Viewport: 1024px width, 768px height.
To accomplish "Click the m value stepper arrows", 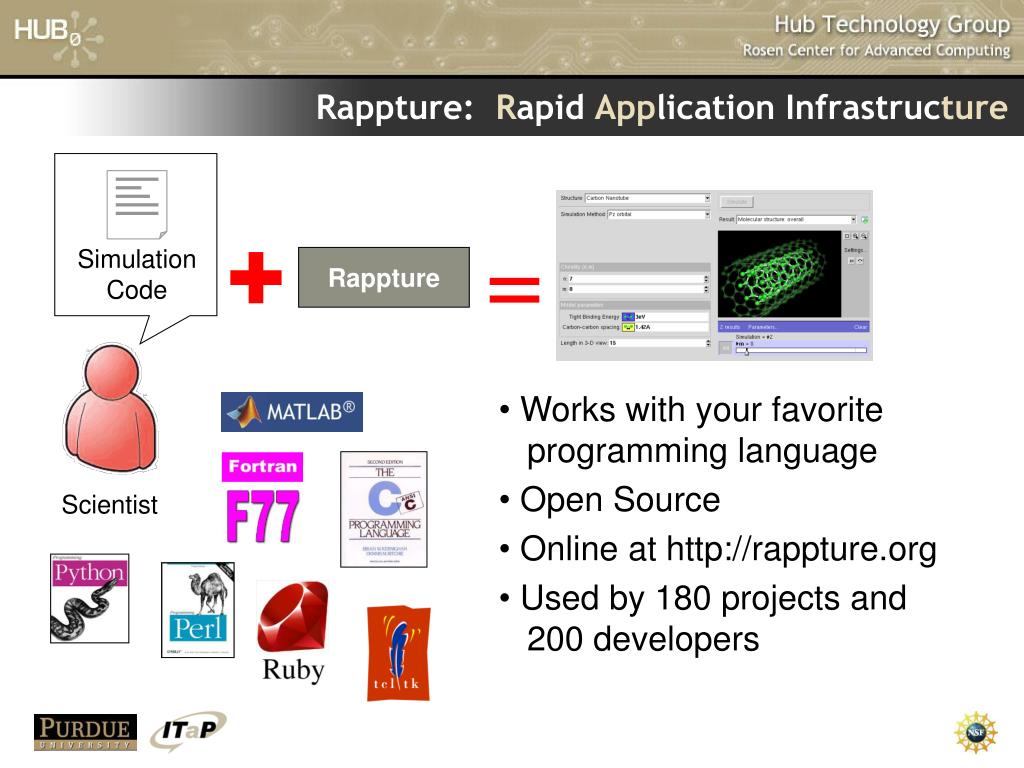I will 706,289.
